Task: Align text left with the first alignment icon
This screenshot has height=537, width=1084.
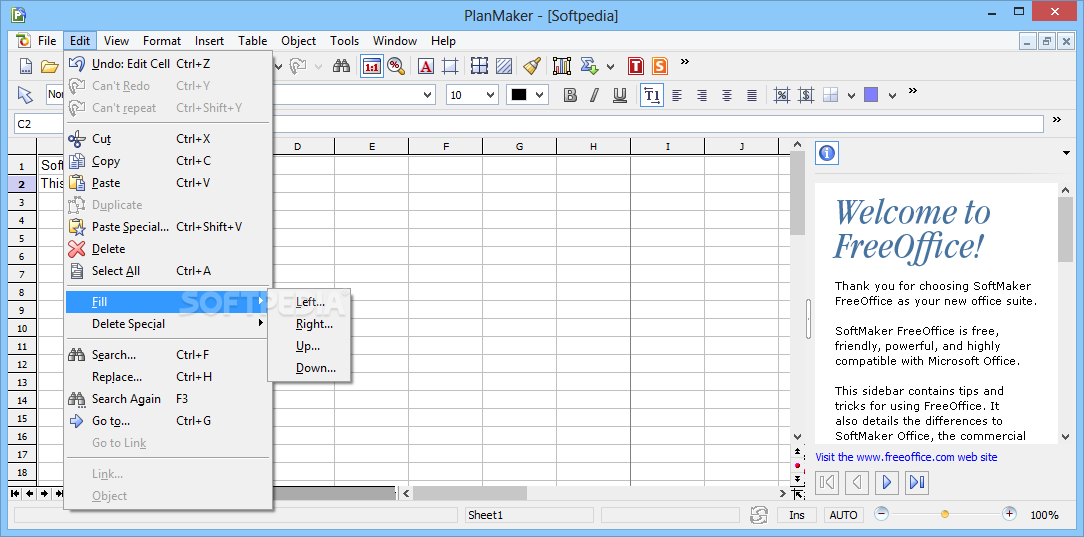Action: [678, 95]
